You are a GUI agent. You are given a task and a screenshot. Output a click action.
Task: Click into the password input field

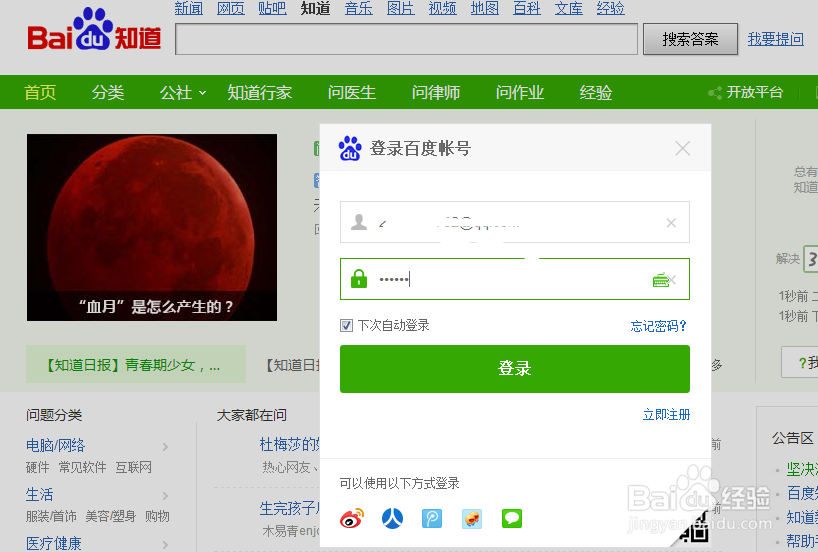point(515,279)
